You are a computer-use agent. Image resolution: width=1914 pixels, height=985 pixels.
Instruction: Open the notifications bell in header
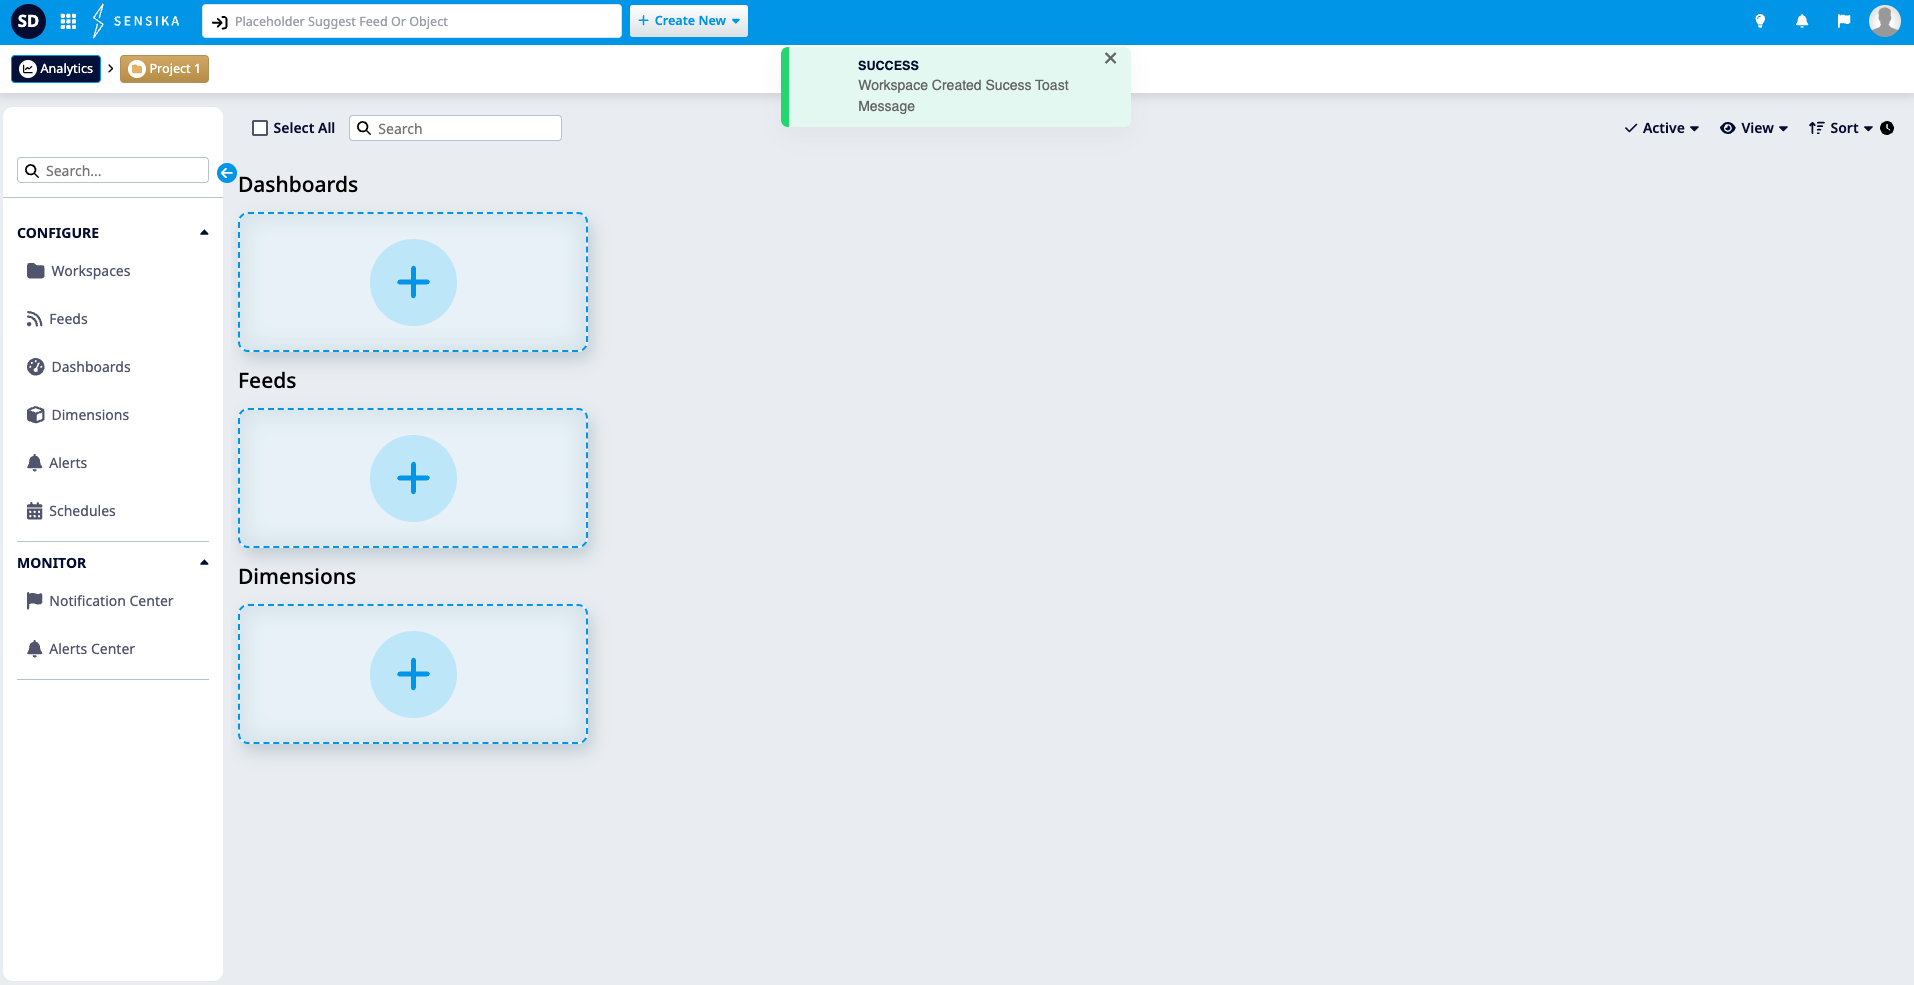click(x=1802, y=21)
